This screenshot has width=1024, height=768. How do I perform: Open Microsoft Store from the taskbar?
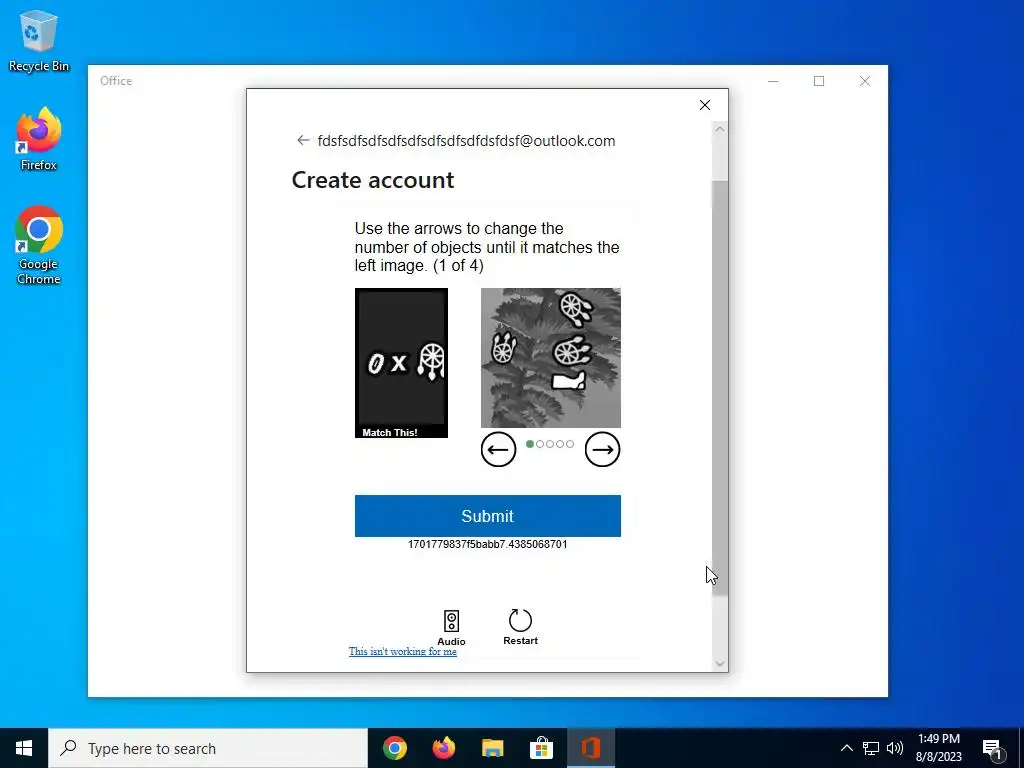[541, 748]
